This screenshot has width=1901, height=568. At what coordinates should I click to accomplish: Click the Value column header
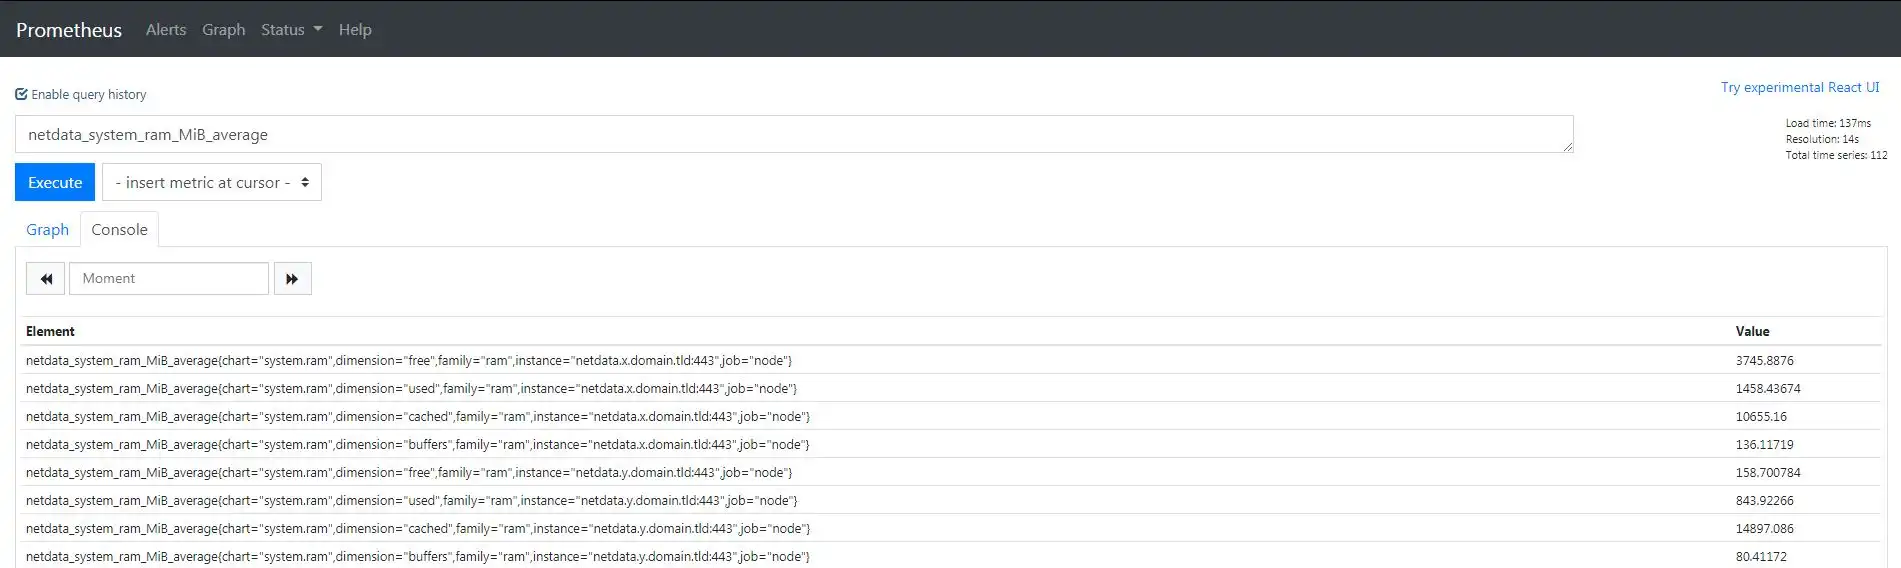1752,331
